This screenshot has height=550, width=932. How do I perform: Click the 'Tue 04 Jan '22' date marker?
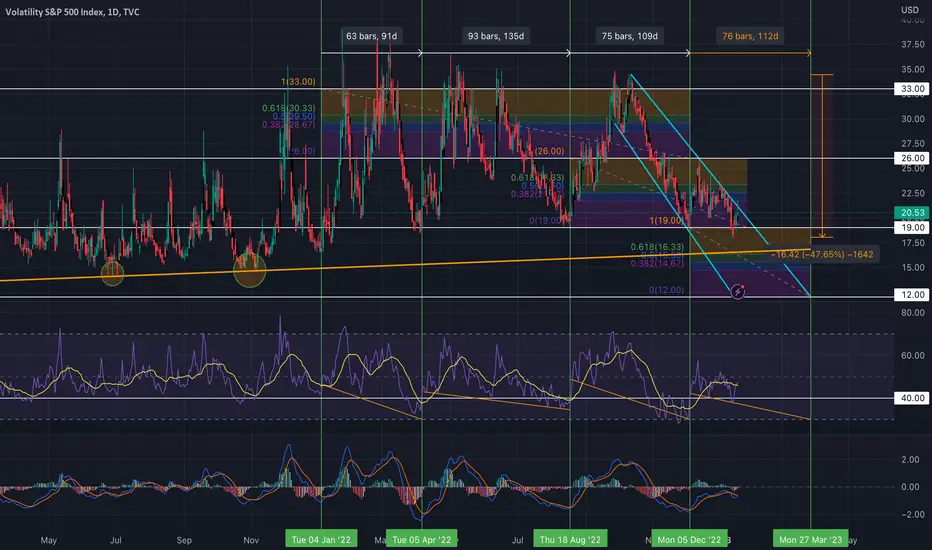tap(321, 540)
